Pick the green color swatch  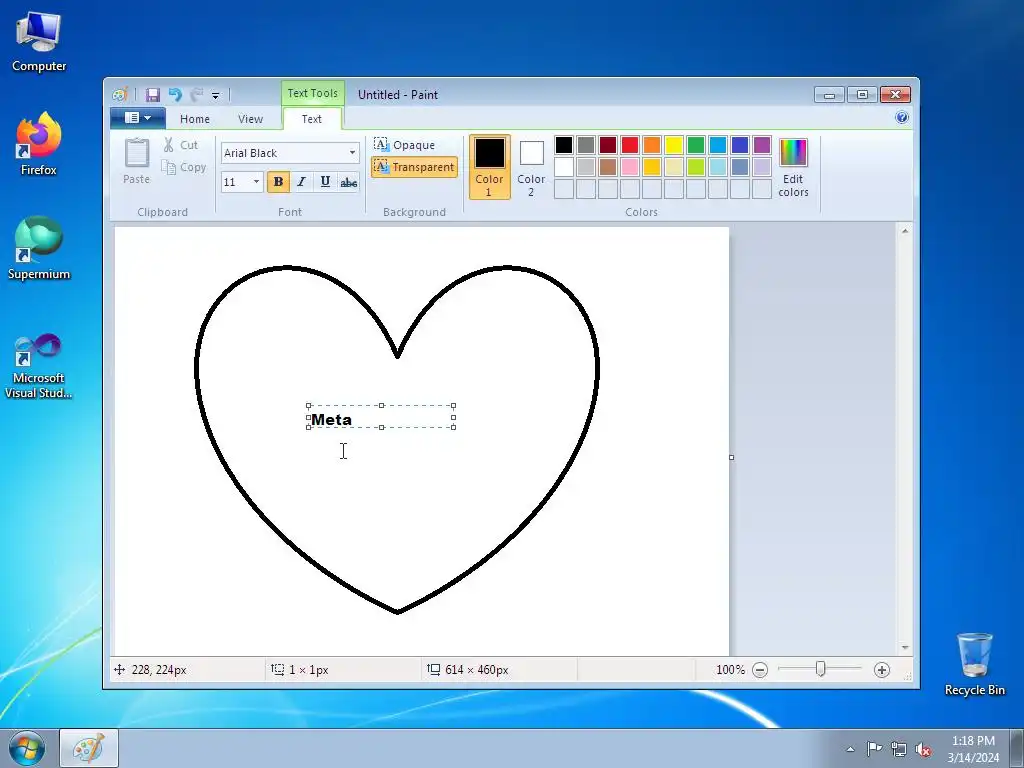pyautogui.click(x=696, y=145)
